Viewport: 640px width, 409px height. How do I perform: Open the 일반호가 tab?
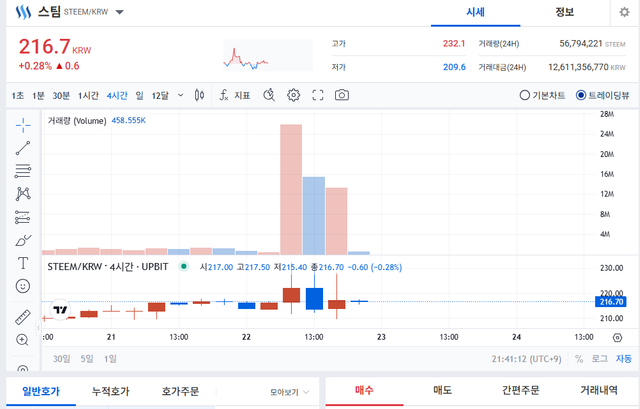(x=41, y=391)
